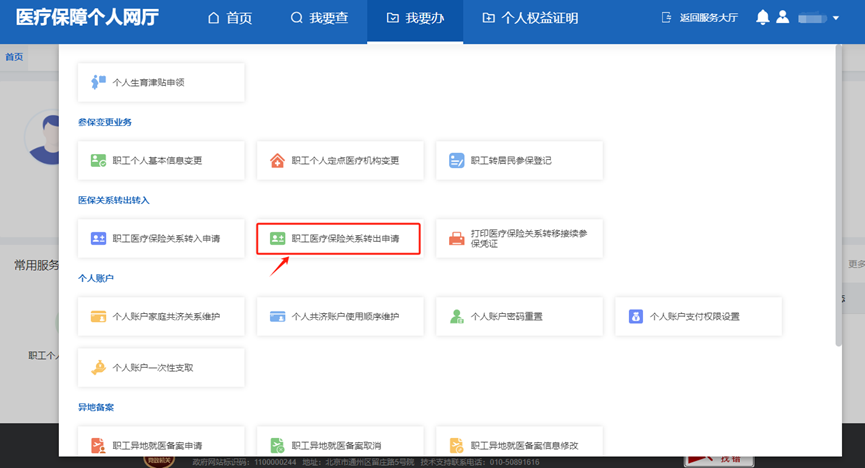Click the user profile avatar icon in header
This screenshot has height=468, width=865.
pyautogui.click(x=782, y=17)
